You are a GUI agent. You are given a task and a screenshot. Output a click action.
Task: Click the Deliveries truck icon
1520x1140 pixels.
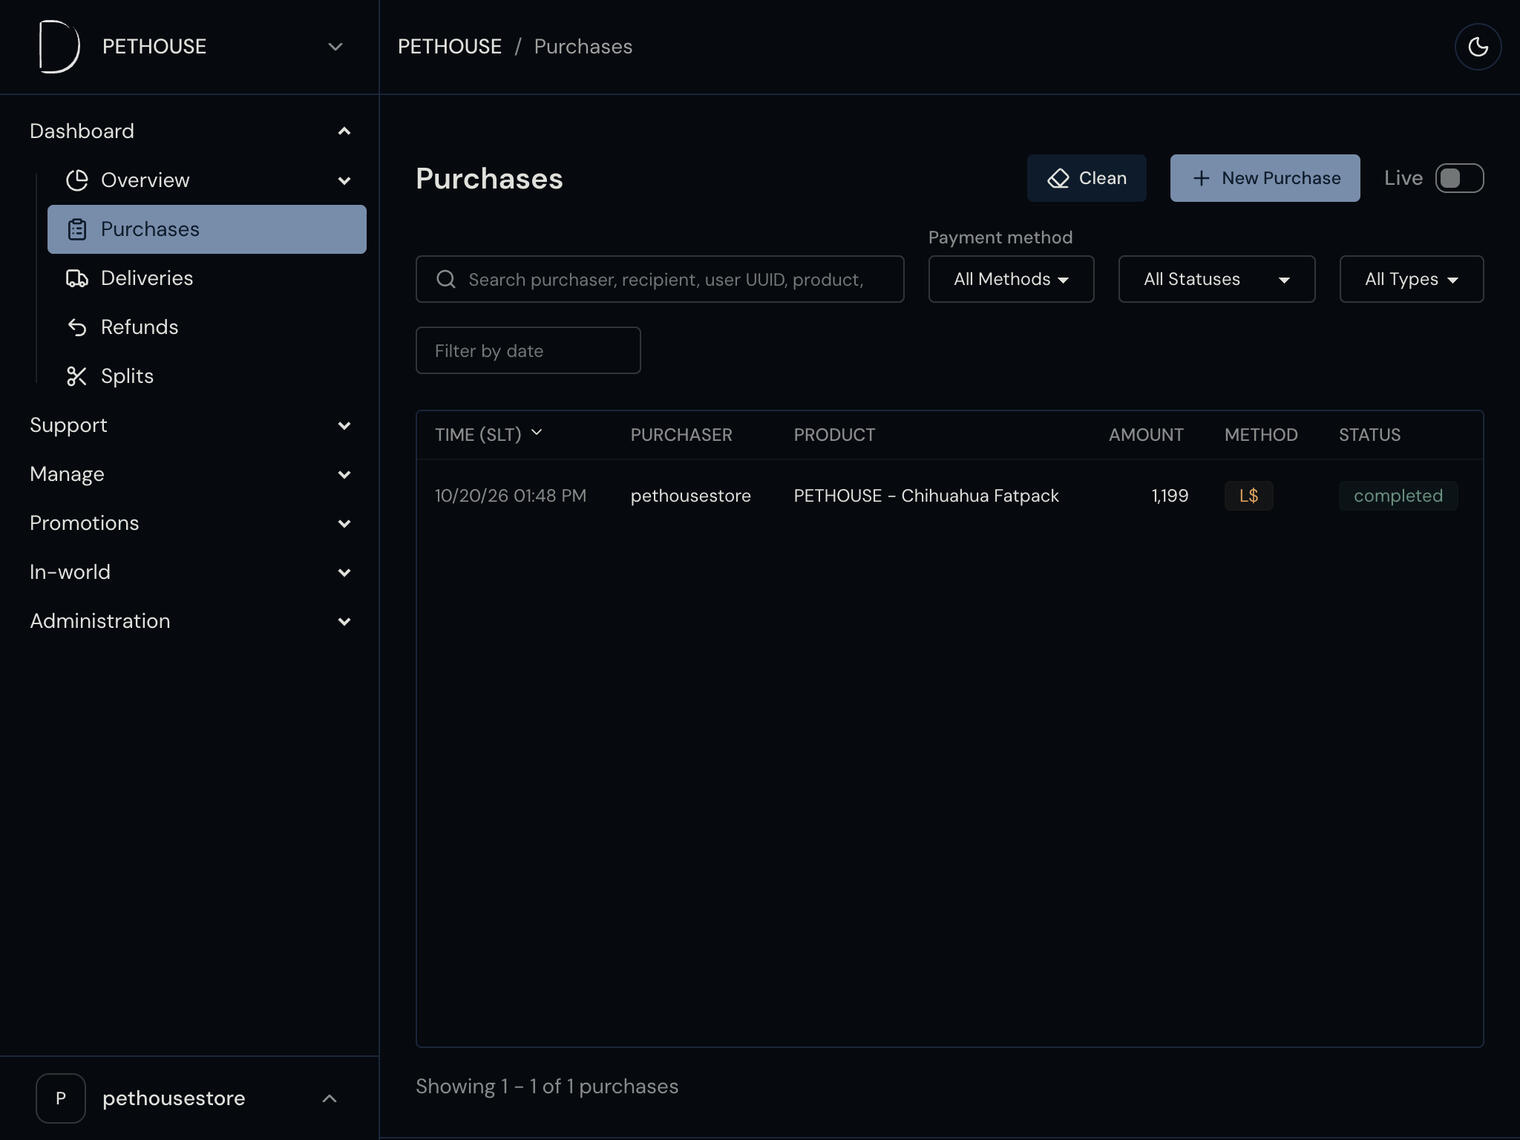click(x=77, y=278)
